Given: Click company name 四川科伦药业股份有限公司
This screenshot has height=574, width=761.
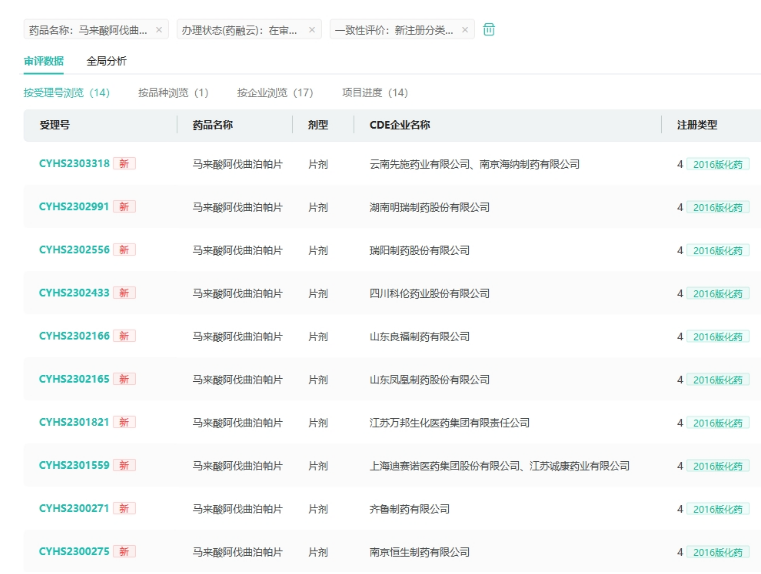Looking at the screenshot, I should pyautogui.click(x=430, y=293).
